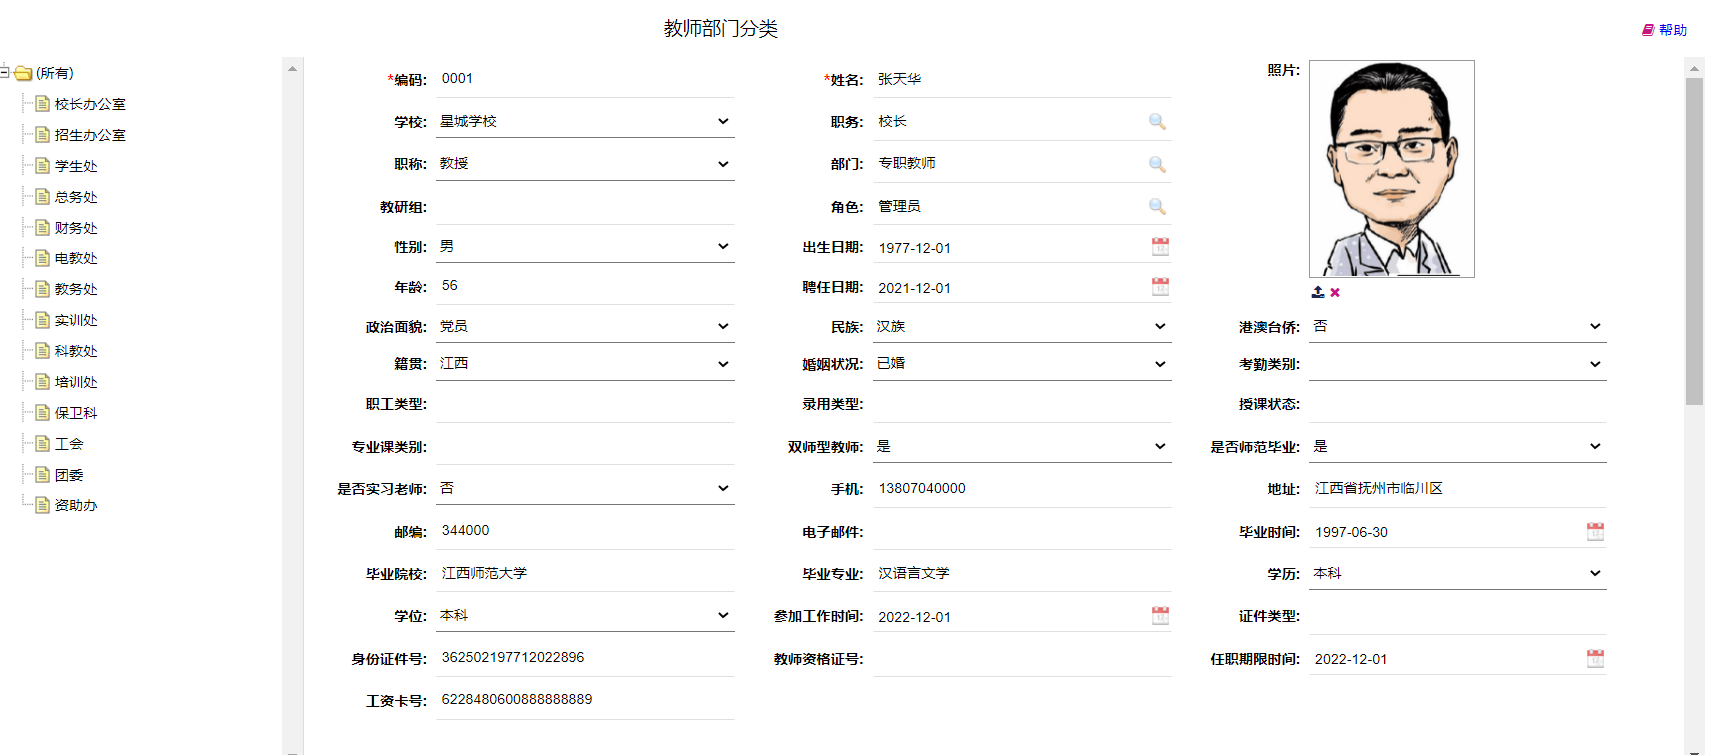This screenshot has width=1723, height=755.
Task: Click the 教研组 input field
Action: coord(585,206)
